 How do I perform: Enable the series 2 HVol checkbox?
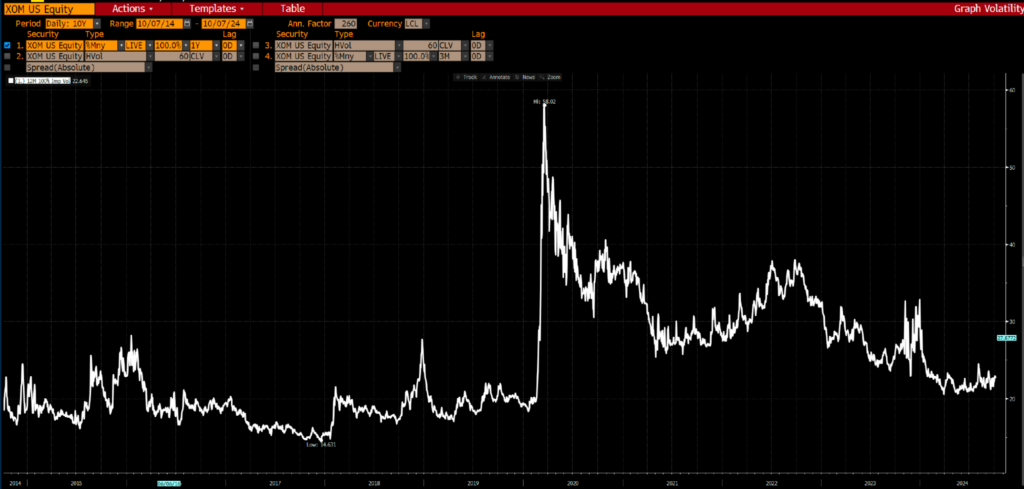tap(8, 56)
